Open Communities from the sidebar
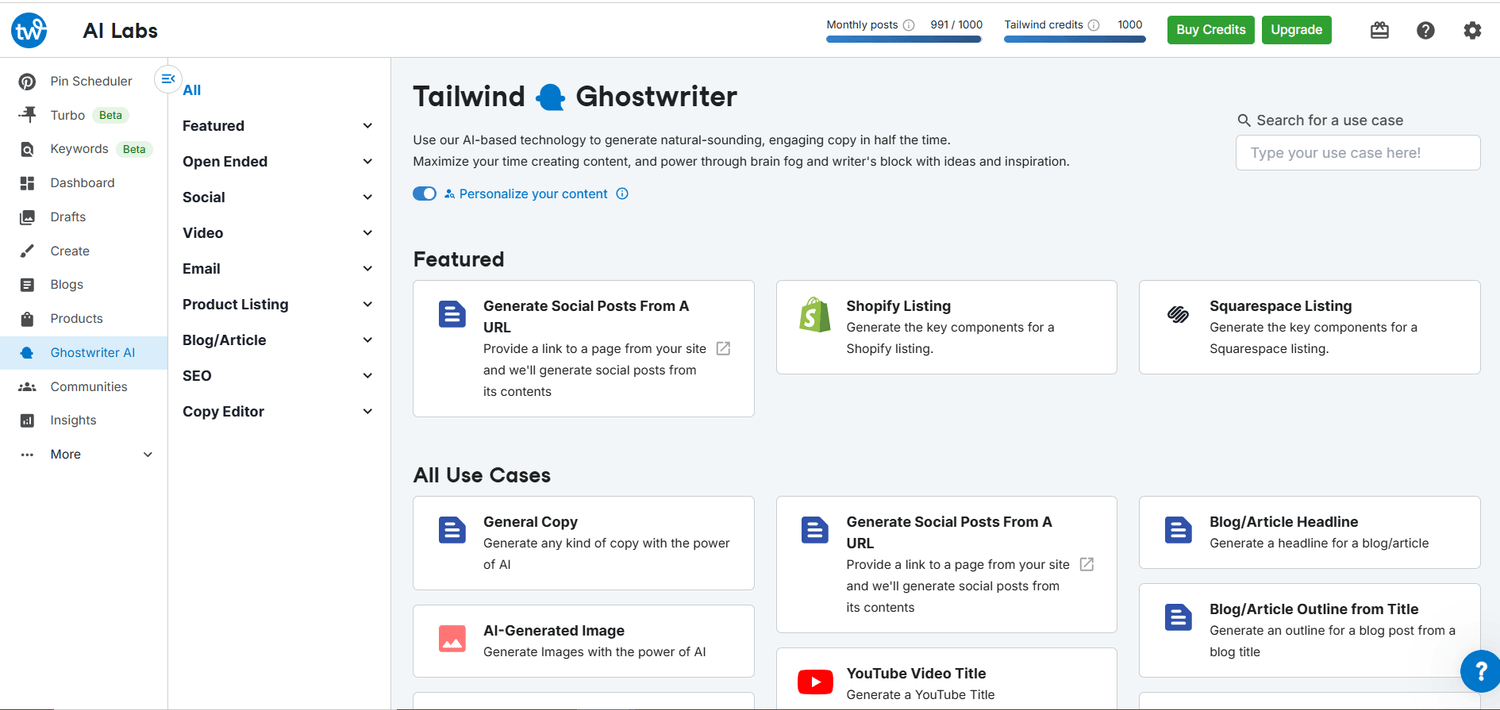This screenshot has height=710, width=1500. click(89, 387)
